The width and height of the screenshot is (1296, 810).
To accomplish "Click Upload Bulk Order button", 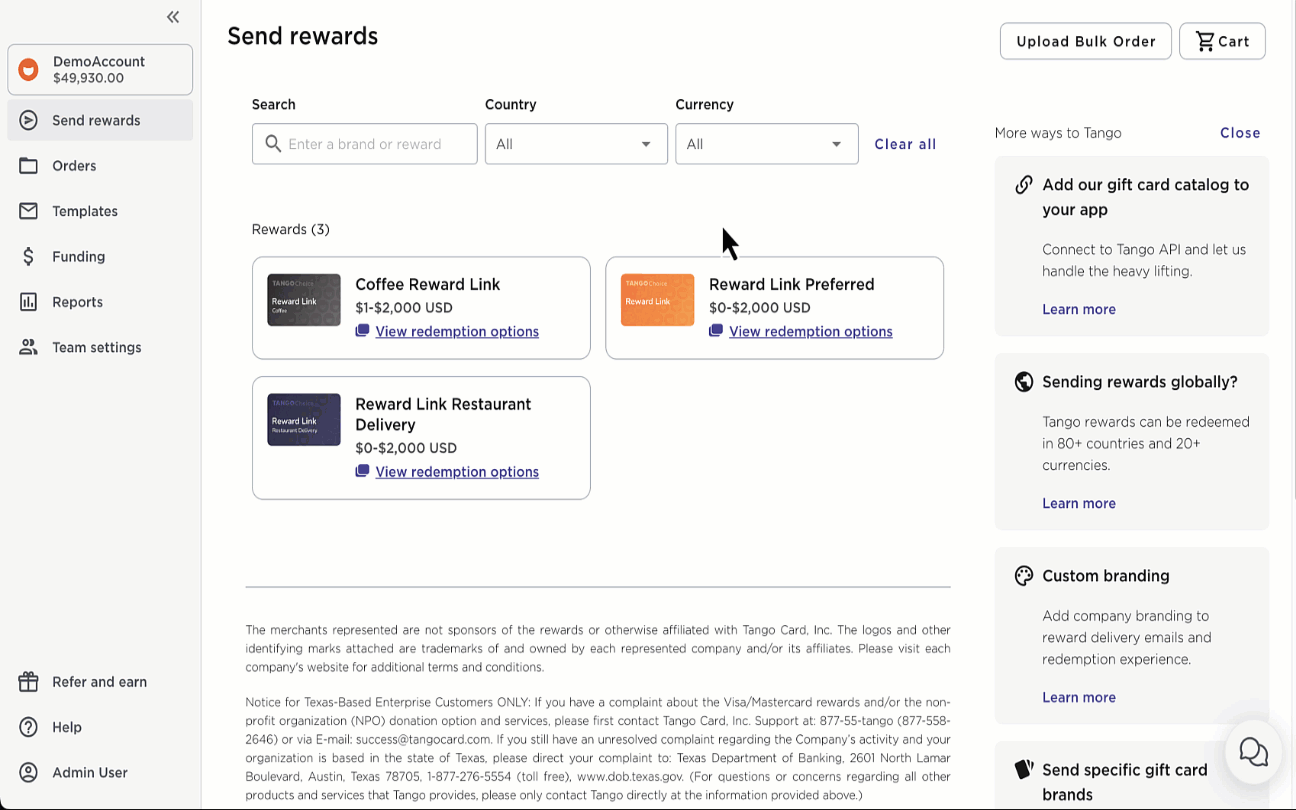I will tap(1086, 41).
